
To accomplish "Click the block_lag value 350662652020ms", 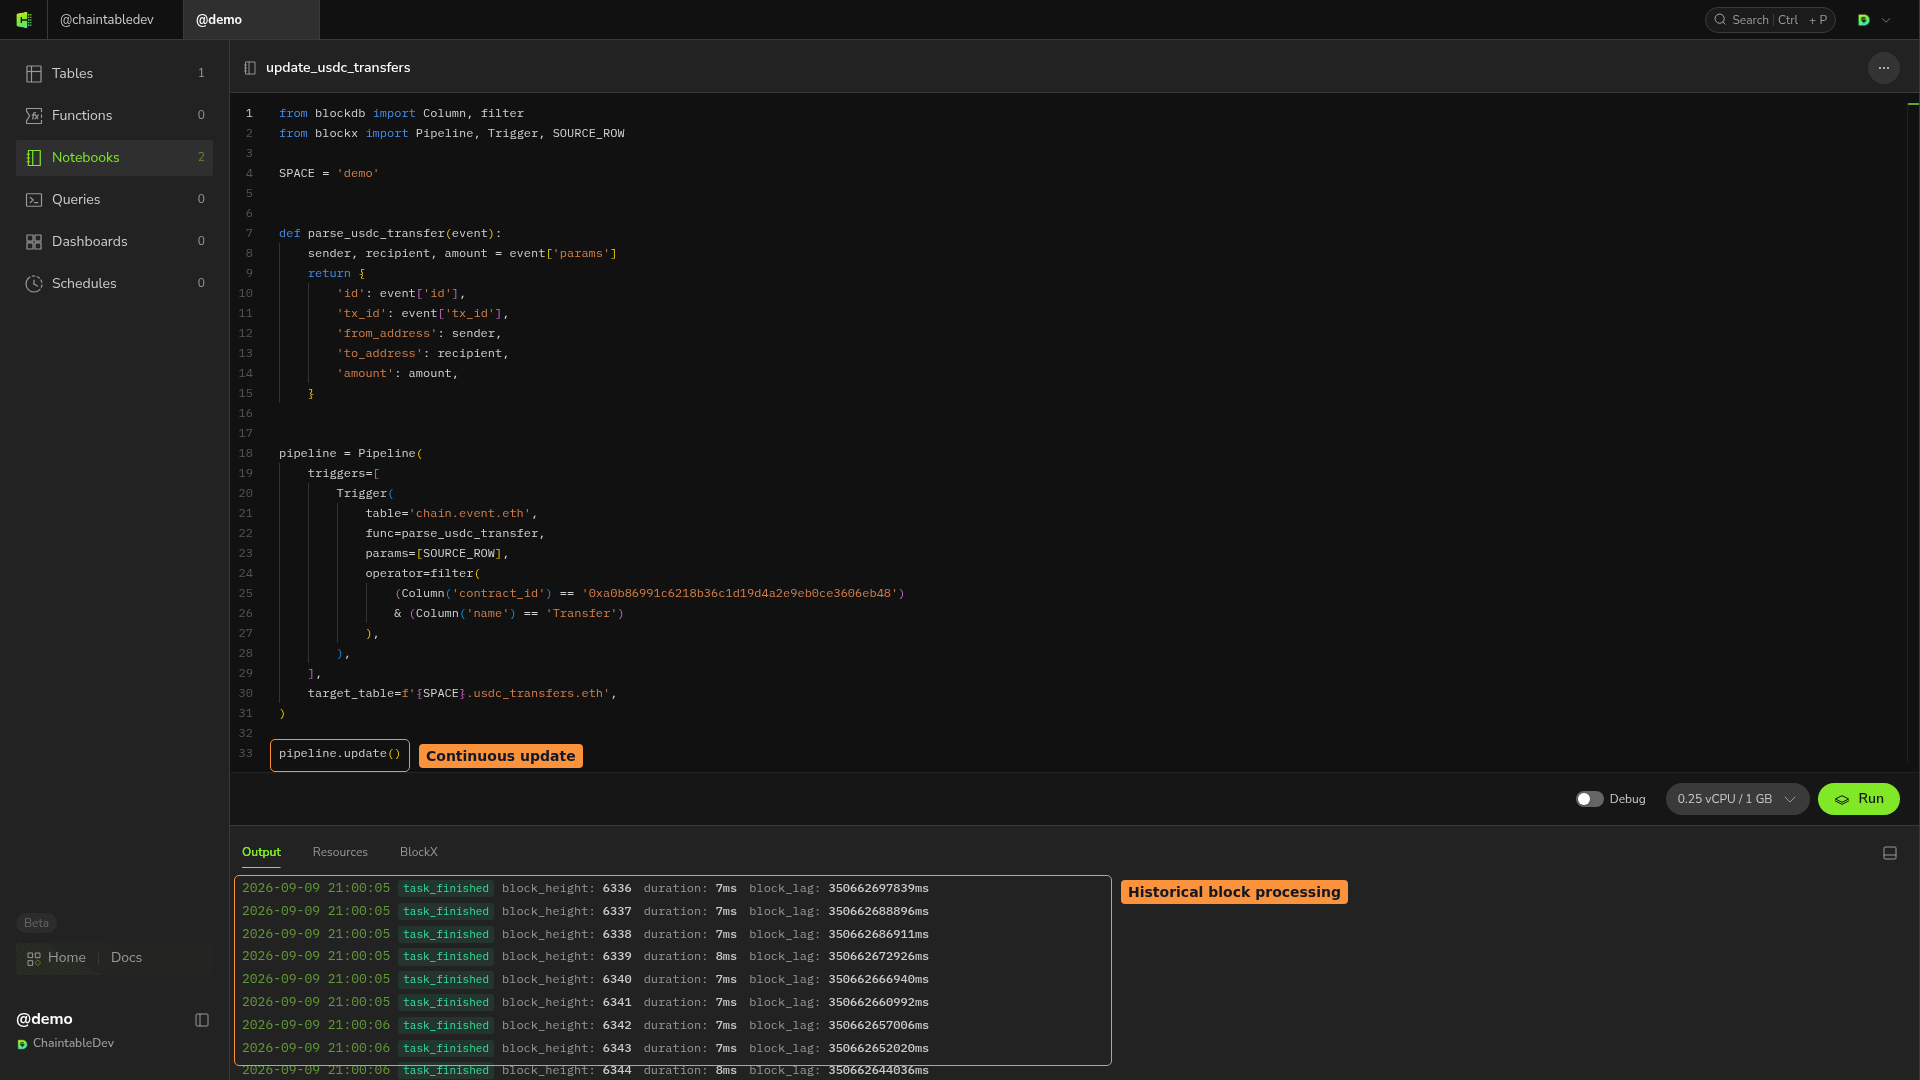I will point(878,1049).
